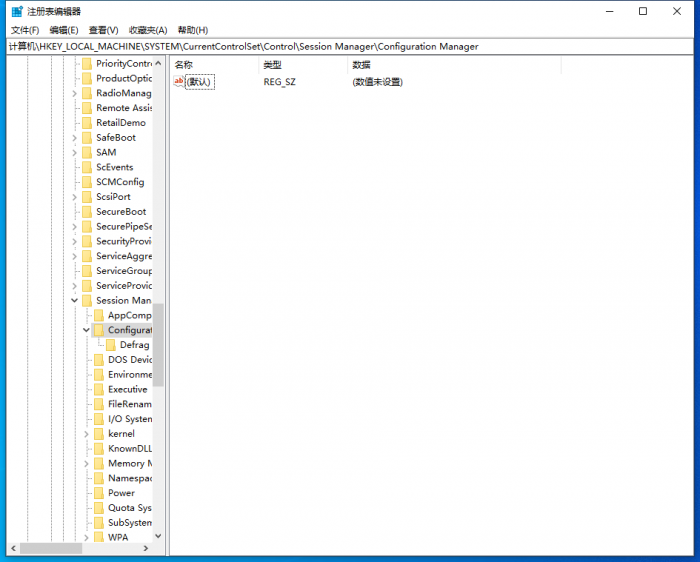Expand the SafeBoot key
The width and height of the screenshot is (700, 562).
click(75, 138)
